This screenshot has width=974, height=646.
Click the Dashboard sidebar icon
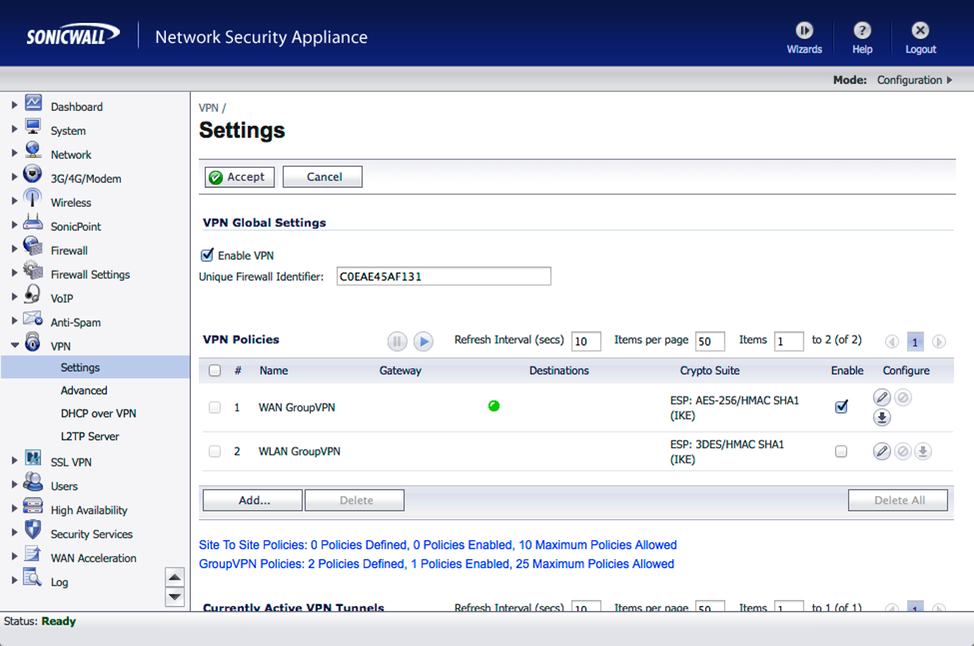click(34, 102)
